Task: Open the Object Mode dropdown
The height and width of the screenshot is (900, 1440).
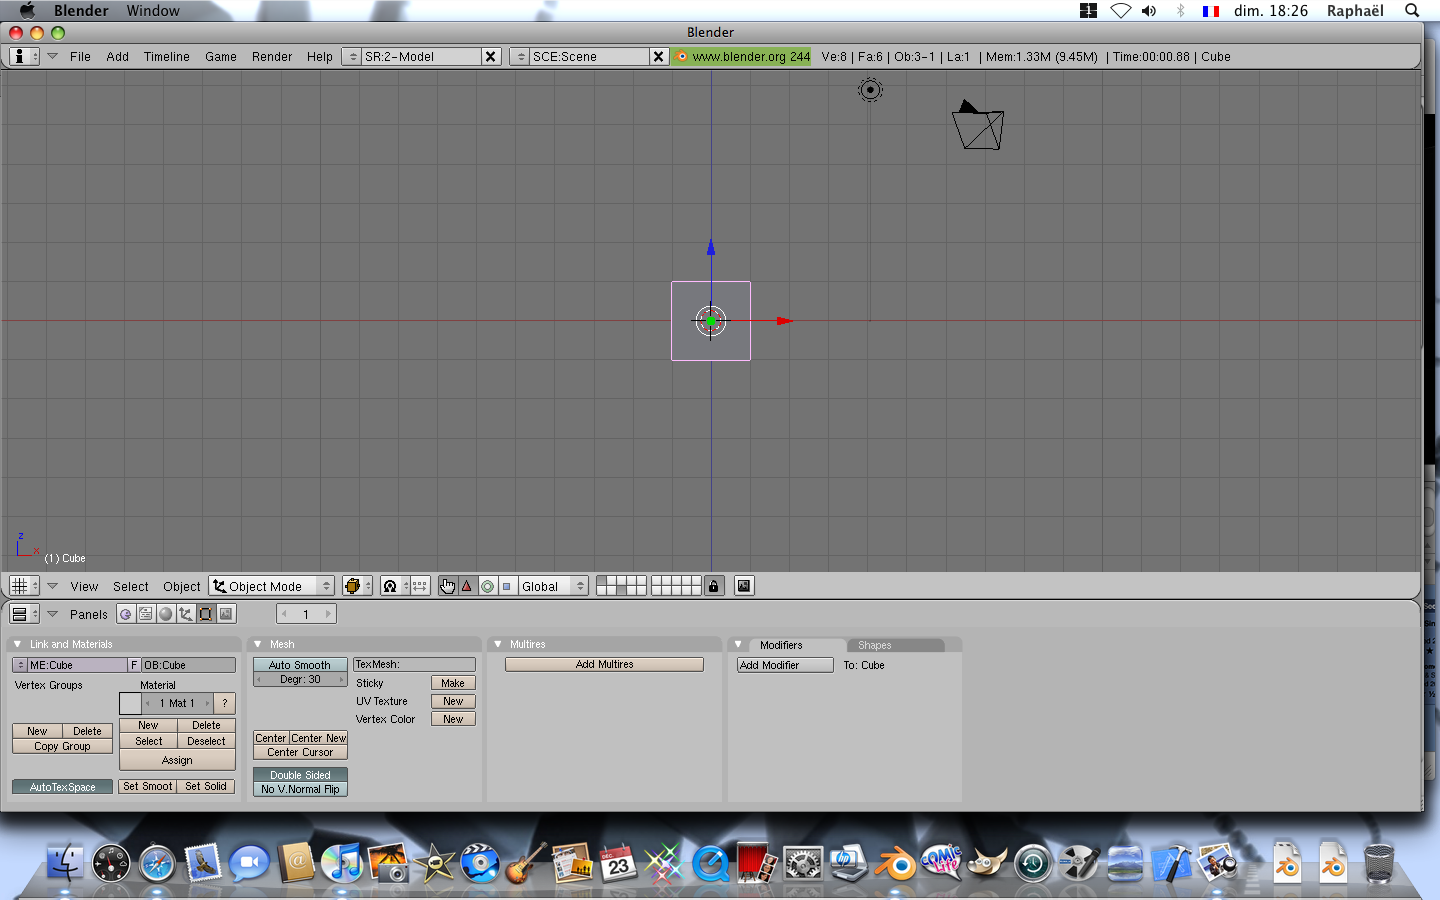Action: tap(272, 586)
